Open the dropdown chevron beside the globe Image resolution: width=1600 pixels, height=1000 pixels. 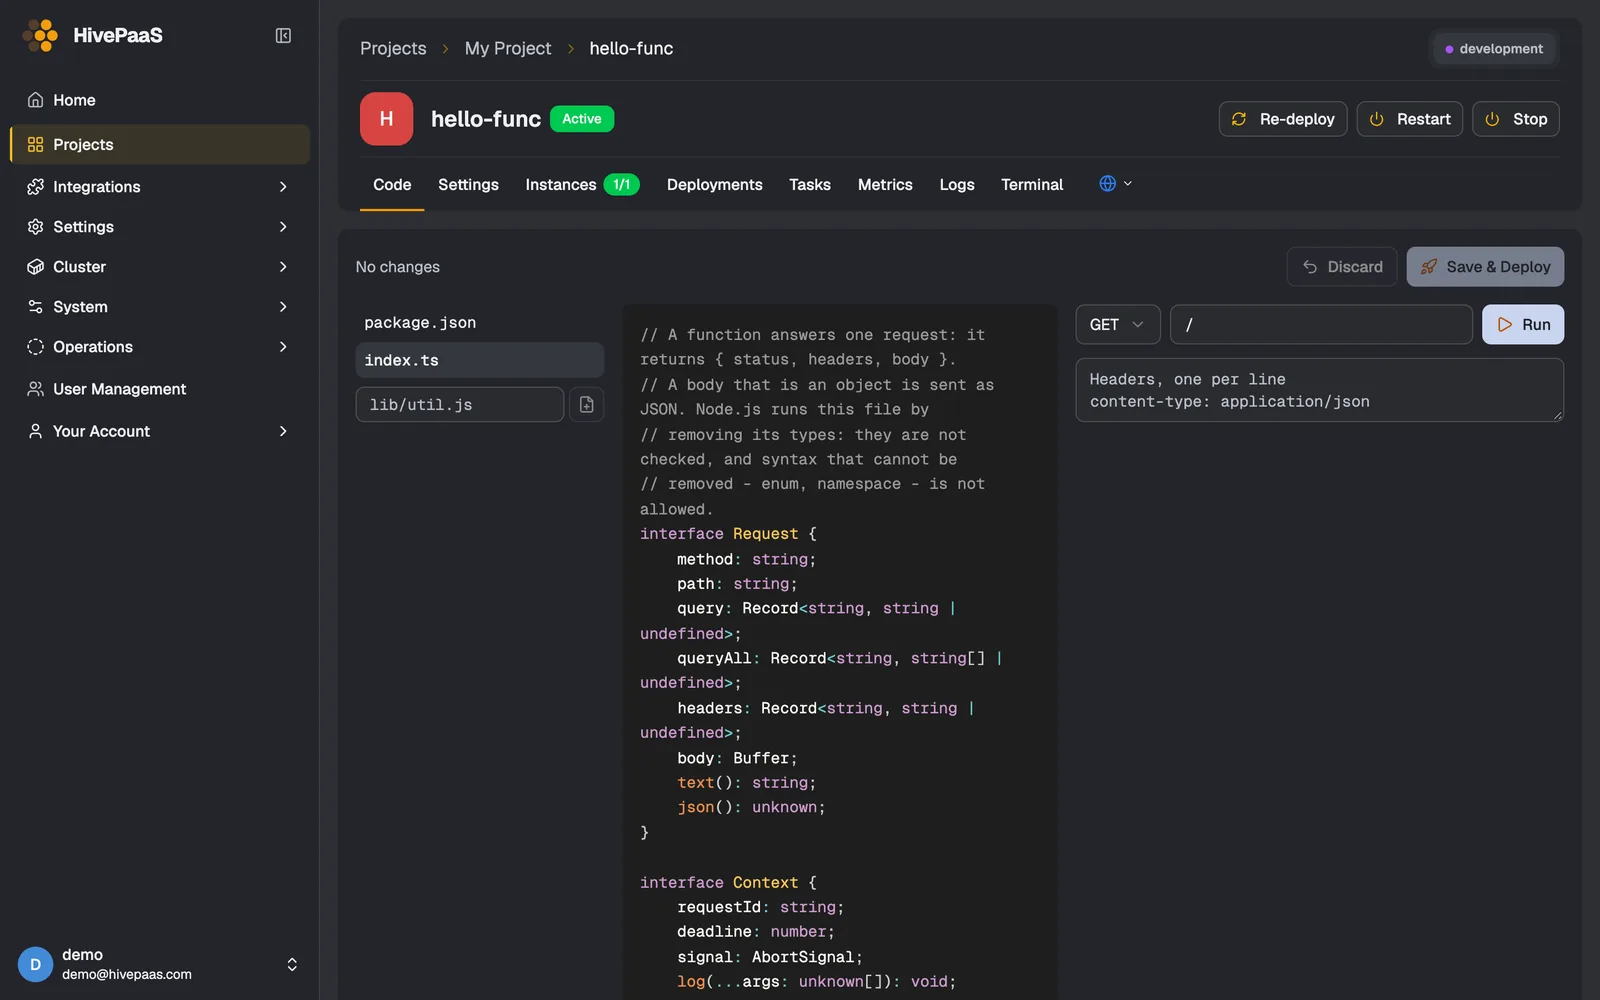1128,184
